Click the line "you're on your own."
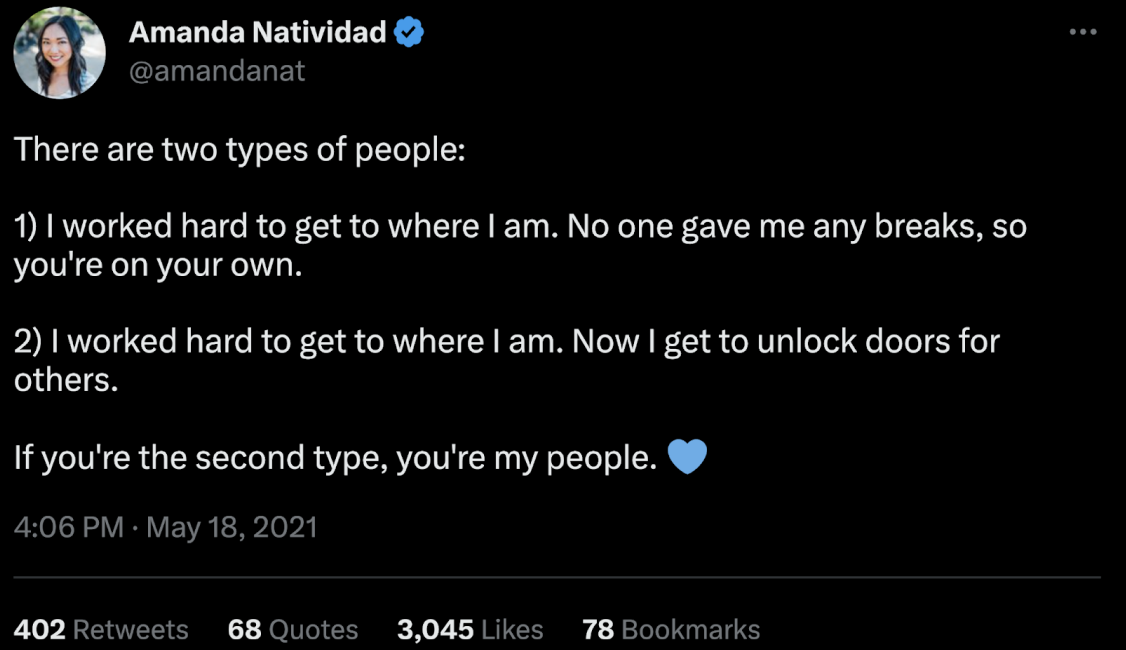The height and width of the screenshot is (650, 1126). pyautogui.click(x=157, y=266)
